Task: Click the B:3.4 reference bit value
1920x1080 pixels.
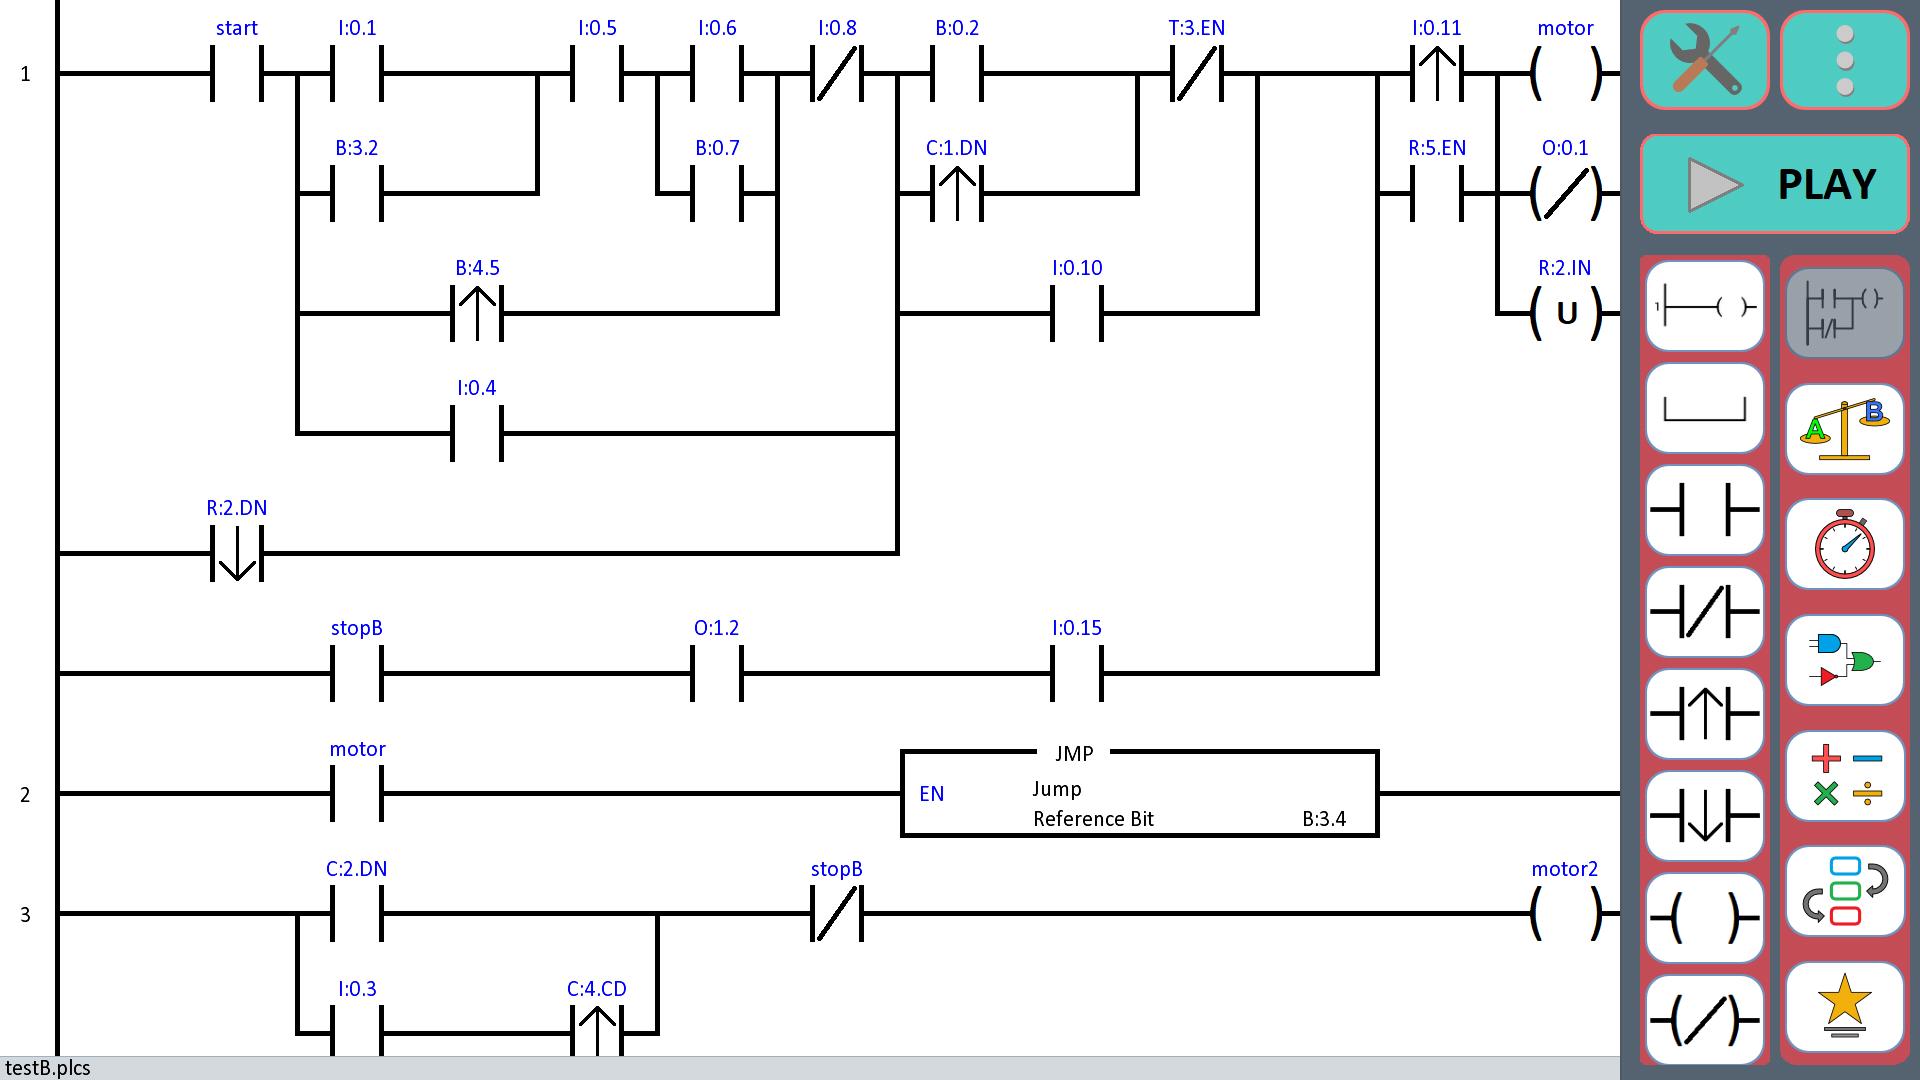Action: click(1324, 819)
